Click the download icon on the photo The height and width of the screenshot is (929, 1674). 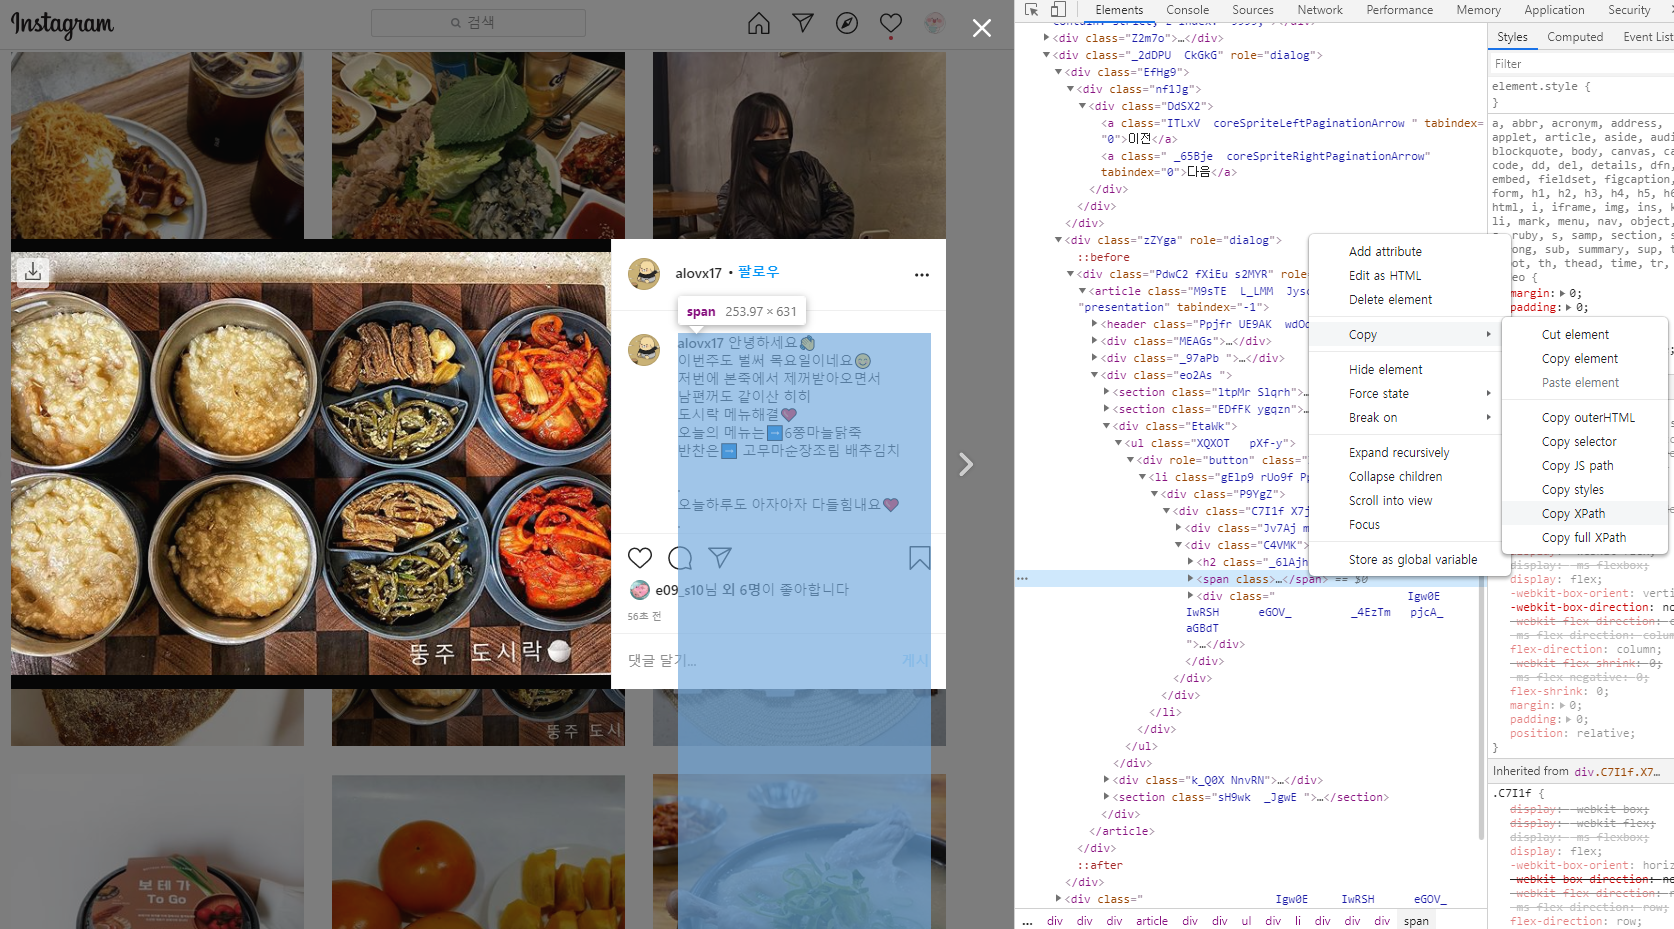click(x=33, y=271)
